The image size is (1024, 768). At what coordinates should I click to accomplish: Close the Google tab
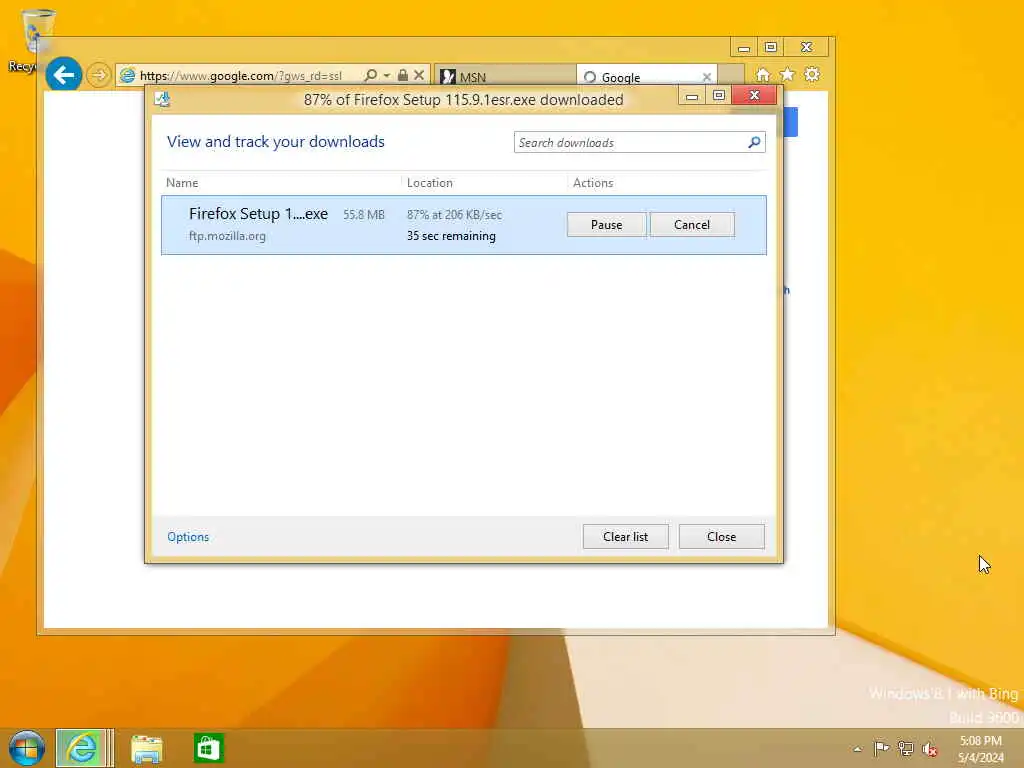pyautogui.click(x=707, y=77)
